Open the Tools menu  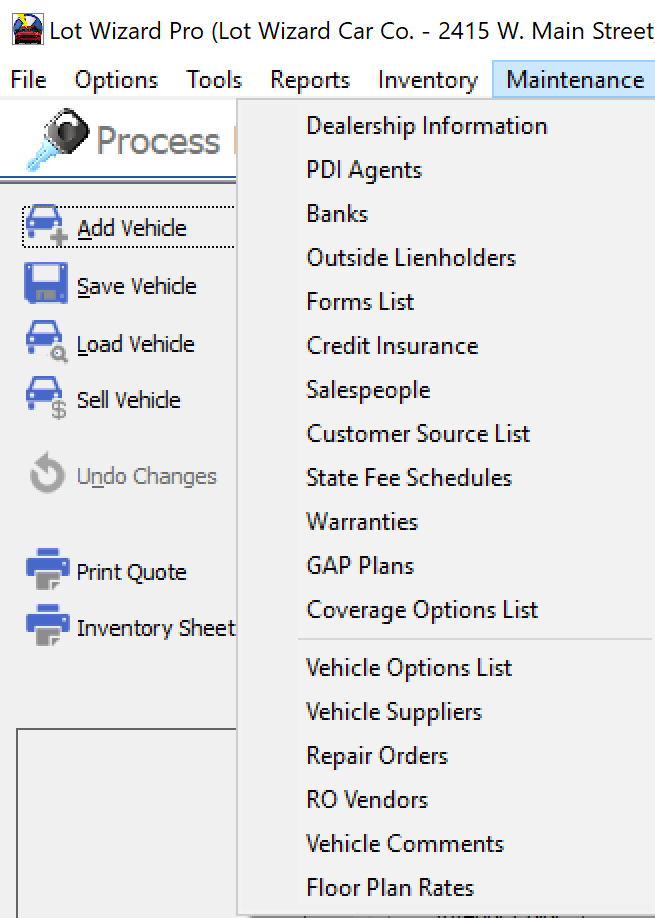[214, 80]
